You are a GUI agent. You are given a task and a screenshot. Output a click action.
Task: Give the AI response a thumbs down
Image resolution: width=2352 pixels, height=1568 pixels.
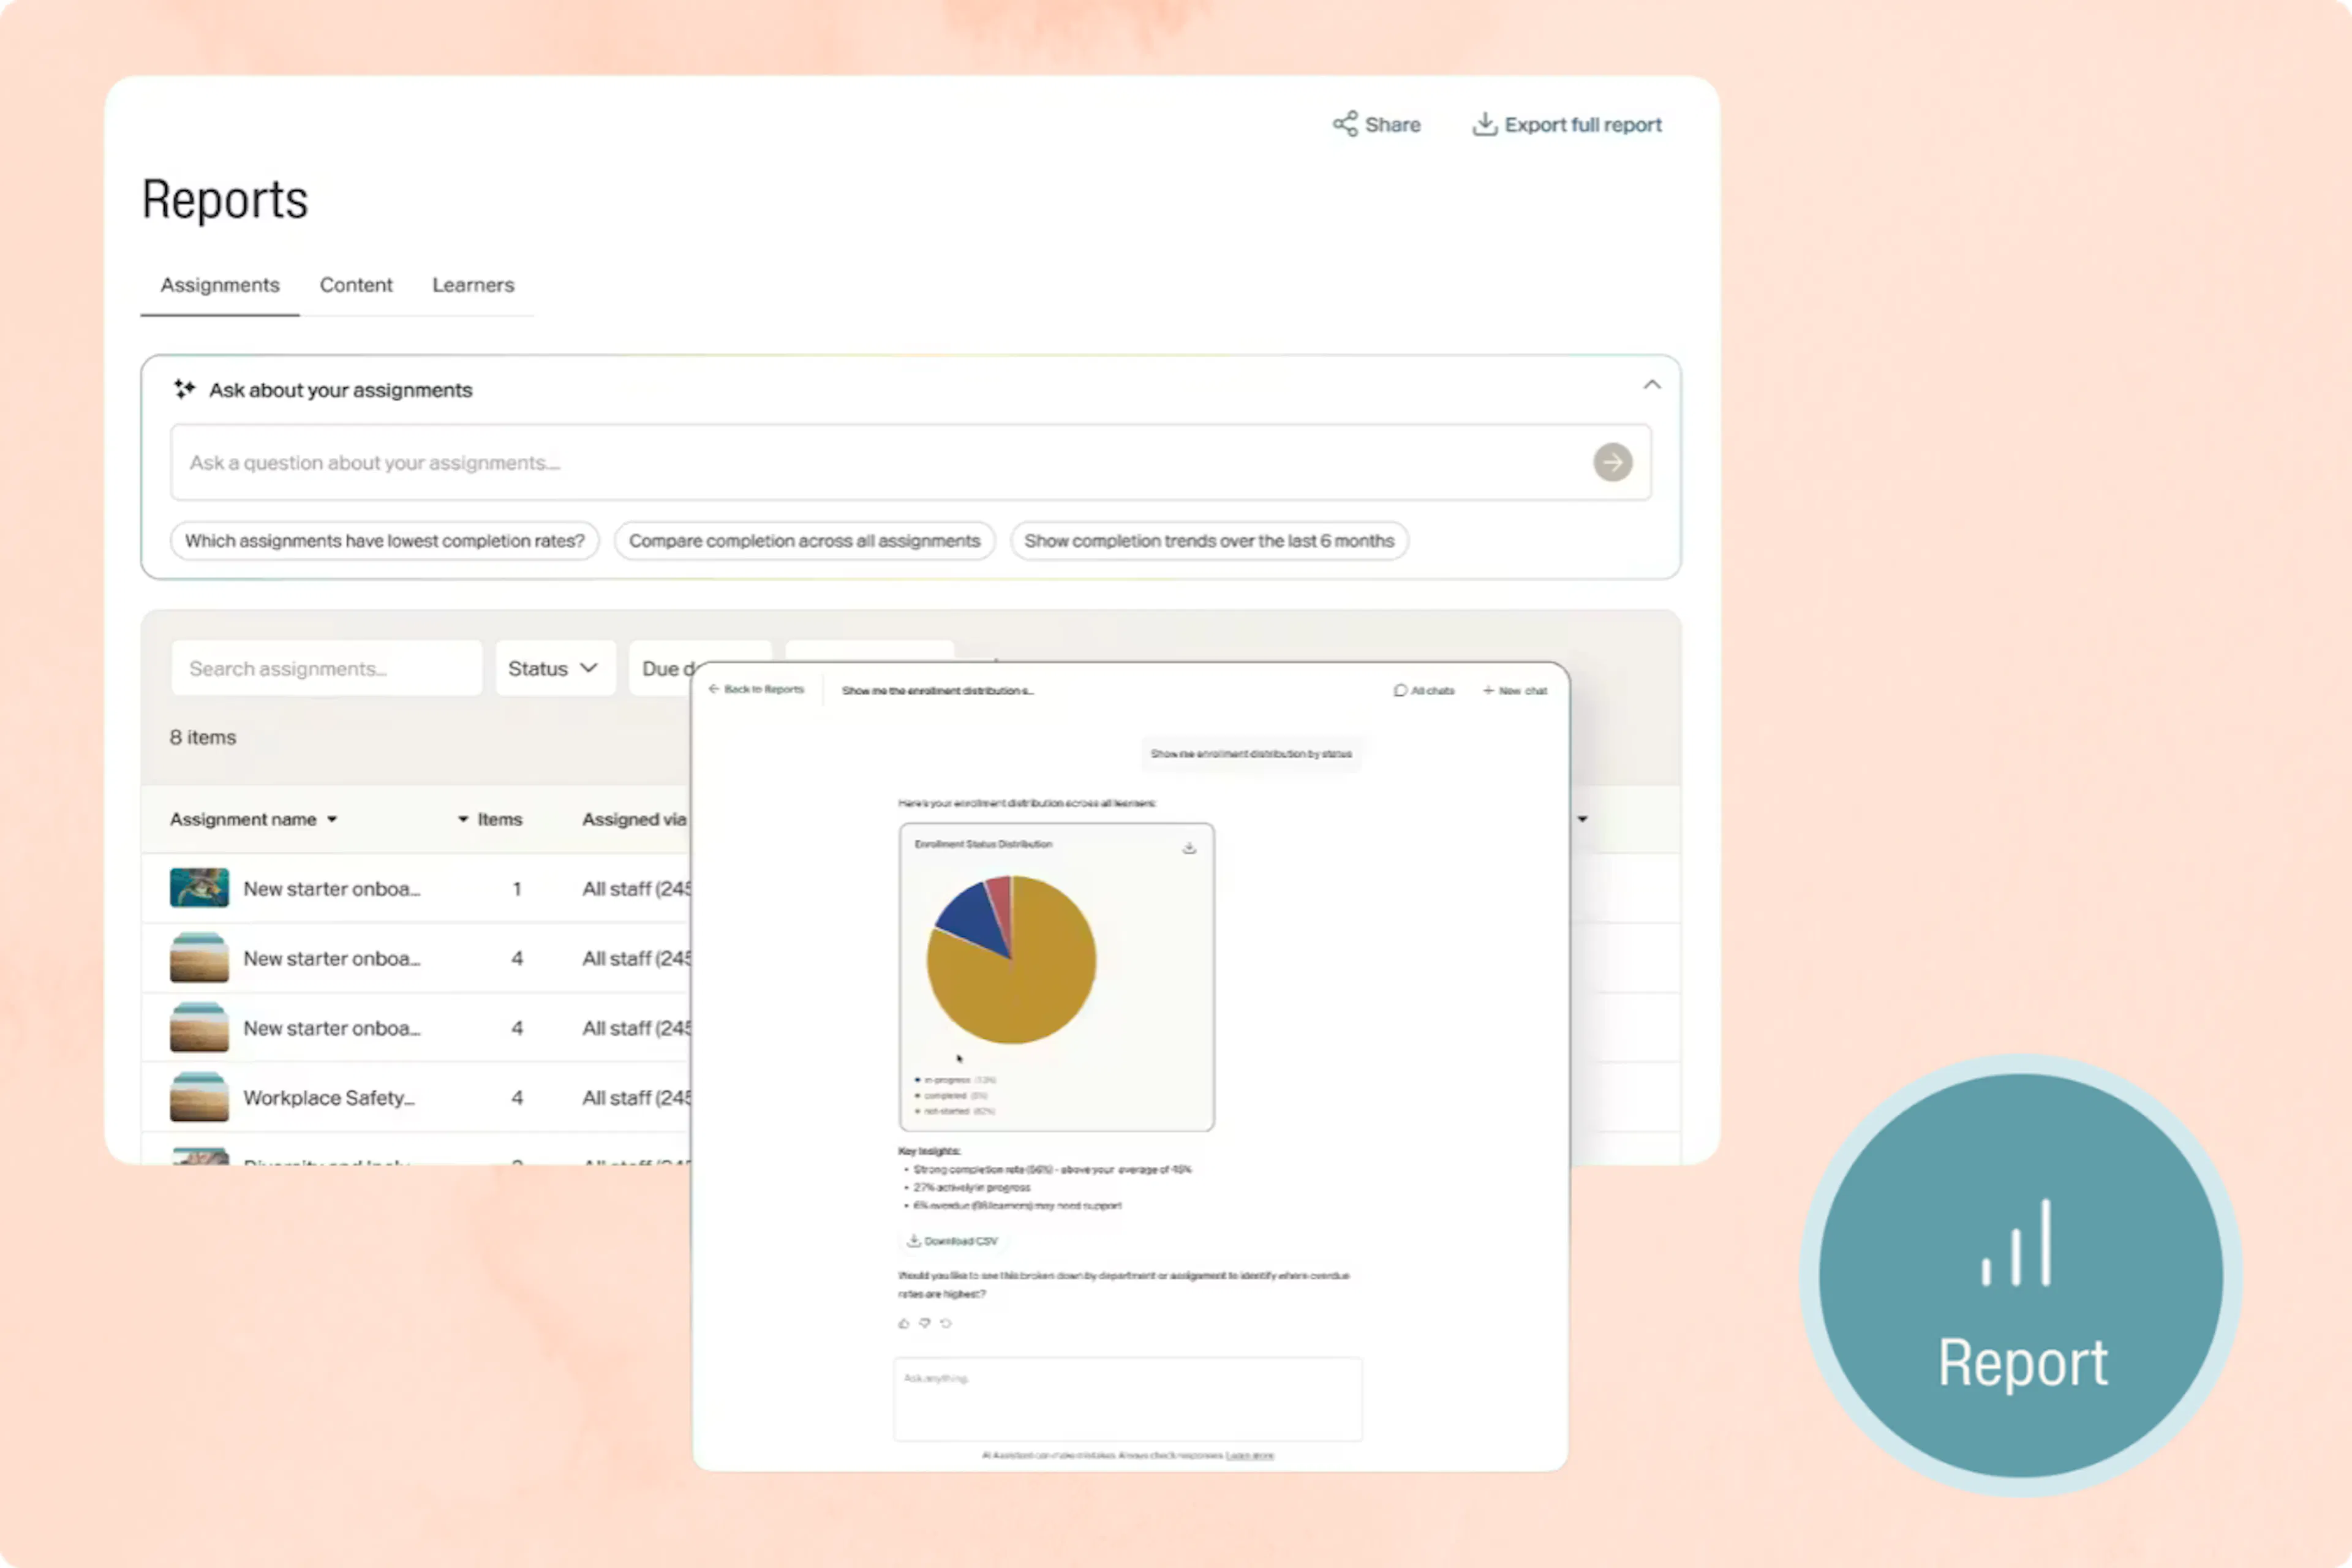point(925,1323)
